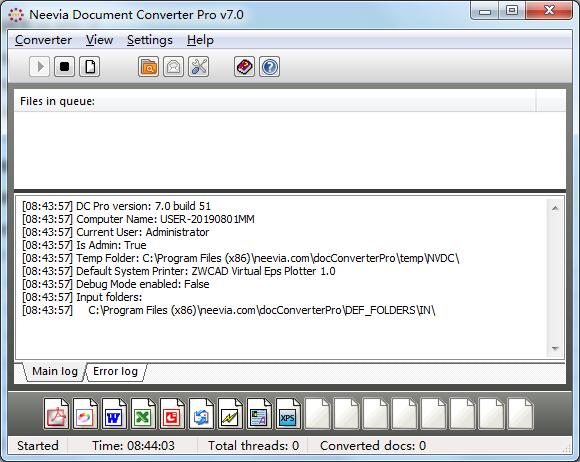Click the 'Temp Folder' log line
Screen dimensions: 580x462
coord(240,258)
